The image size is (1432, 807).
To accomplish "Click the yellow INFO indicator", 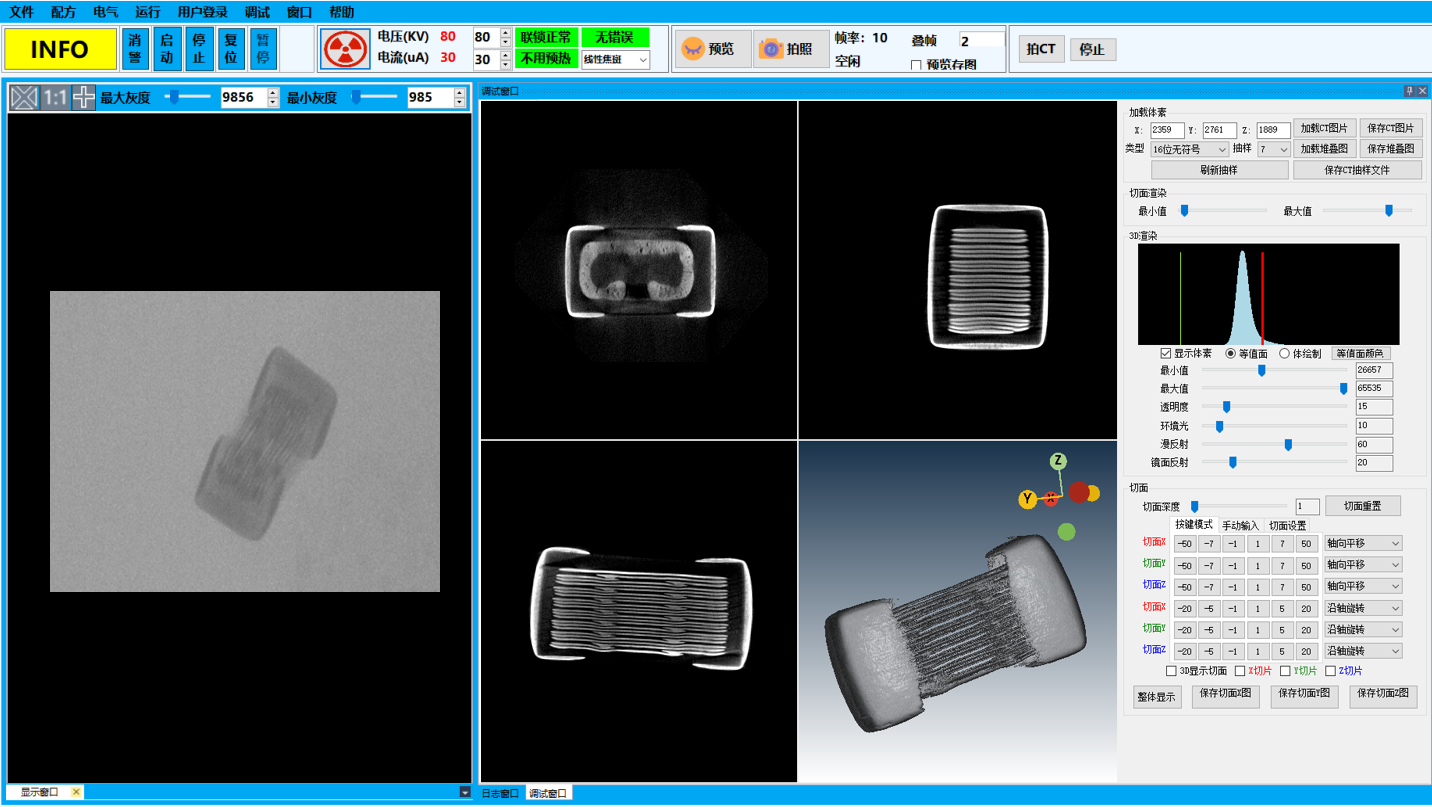I will coord(59,49).
